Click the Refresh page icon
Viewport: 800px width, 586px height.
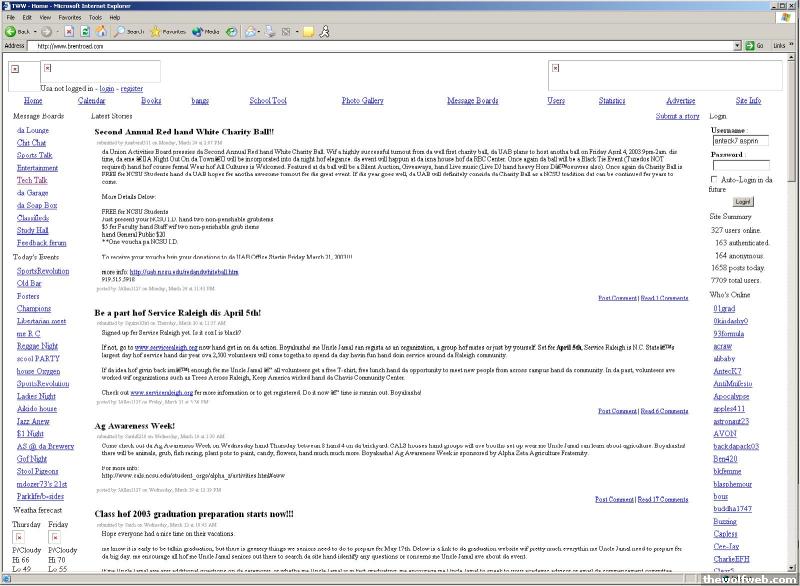click(87, 32)
